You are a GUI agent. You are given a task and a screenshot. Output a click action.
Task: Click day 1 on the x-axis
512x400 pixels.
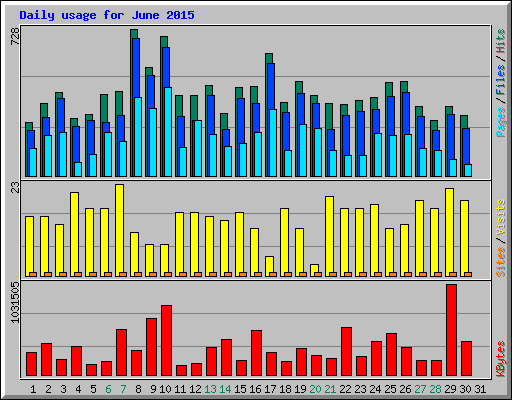pos(33,389)
